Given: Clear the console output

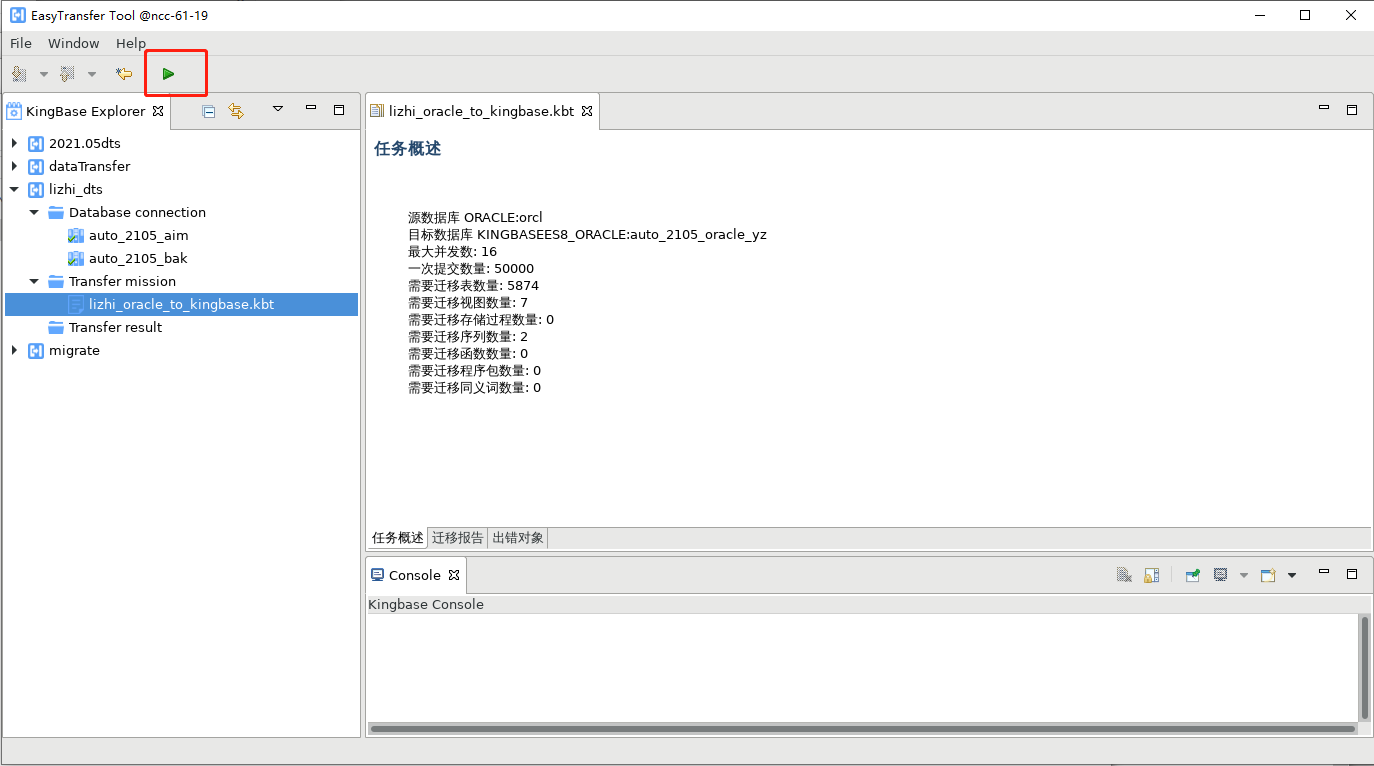Looking at the screenshot, I should click(1124, 575).
